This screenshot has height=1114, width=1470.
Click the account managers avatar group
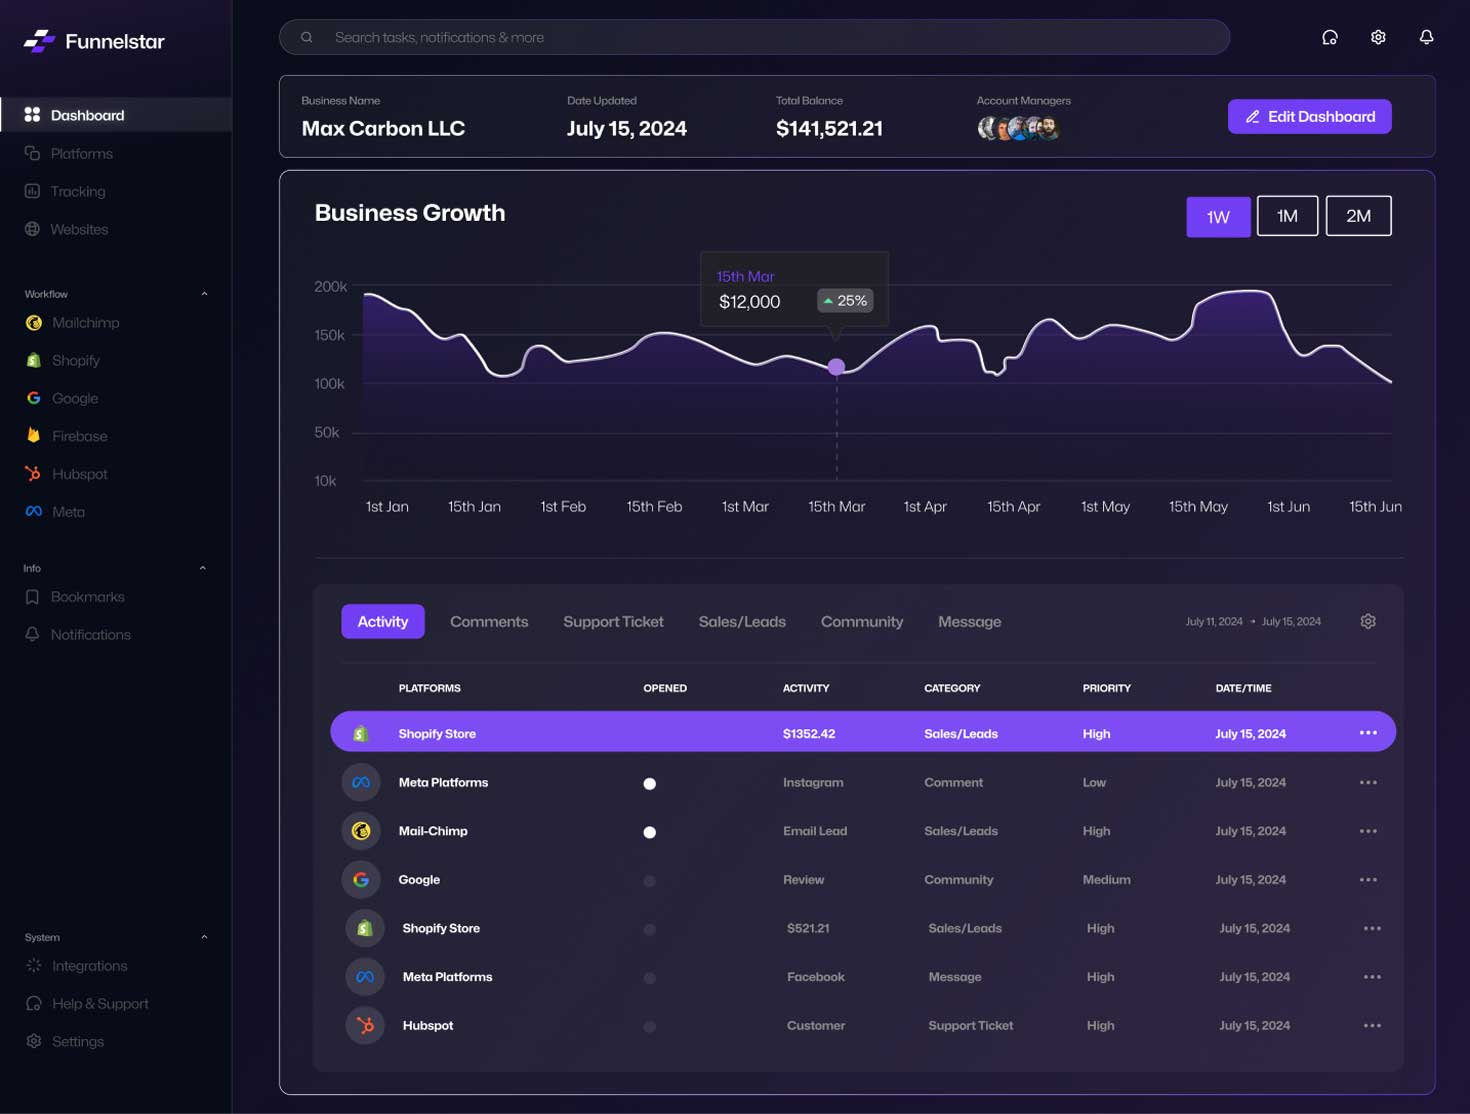tap(1018, 128)
